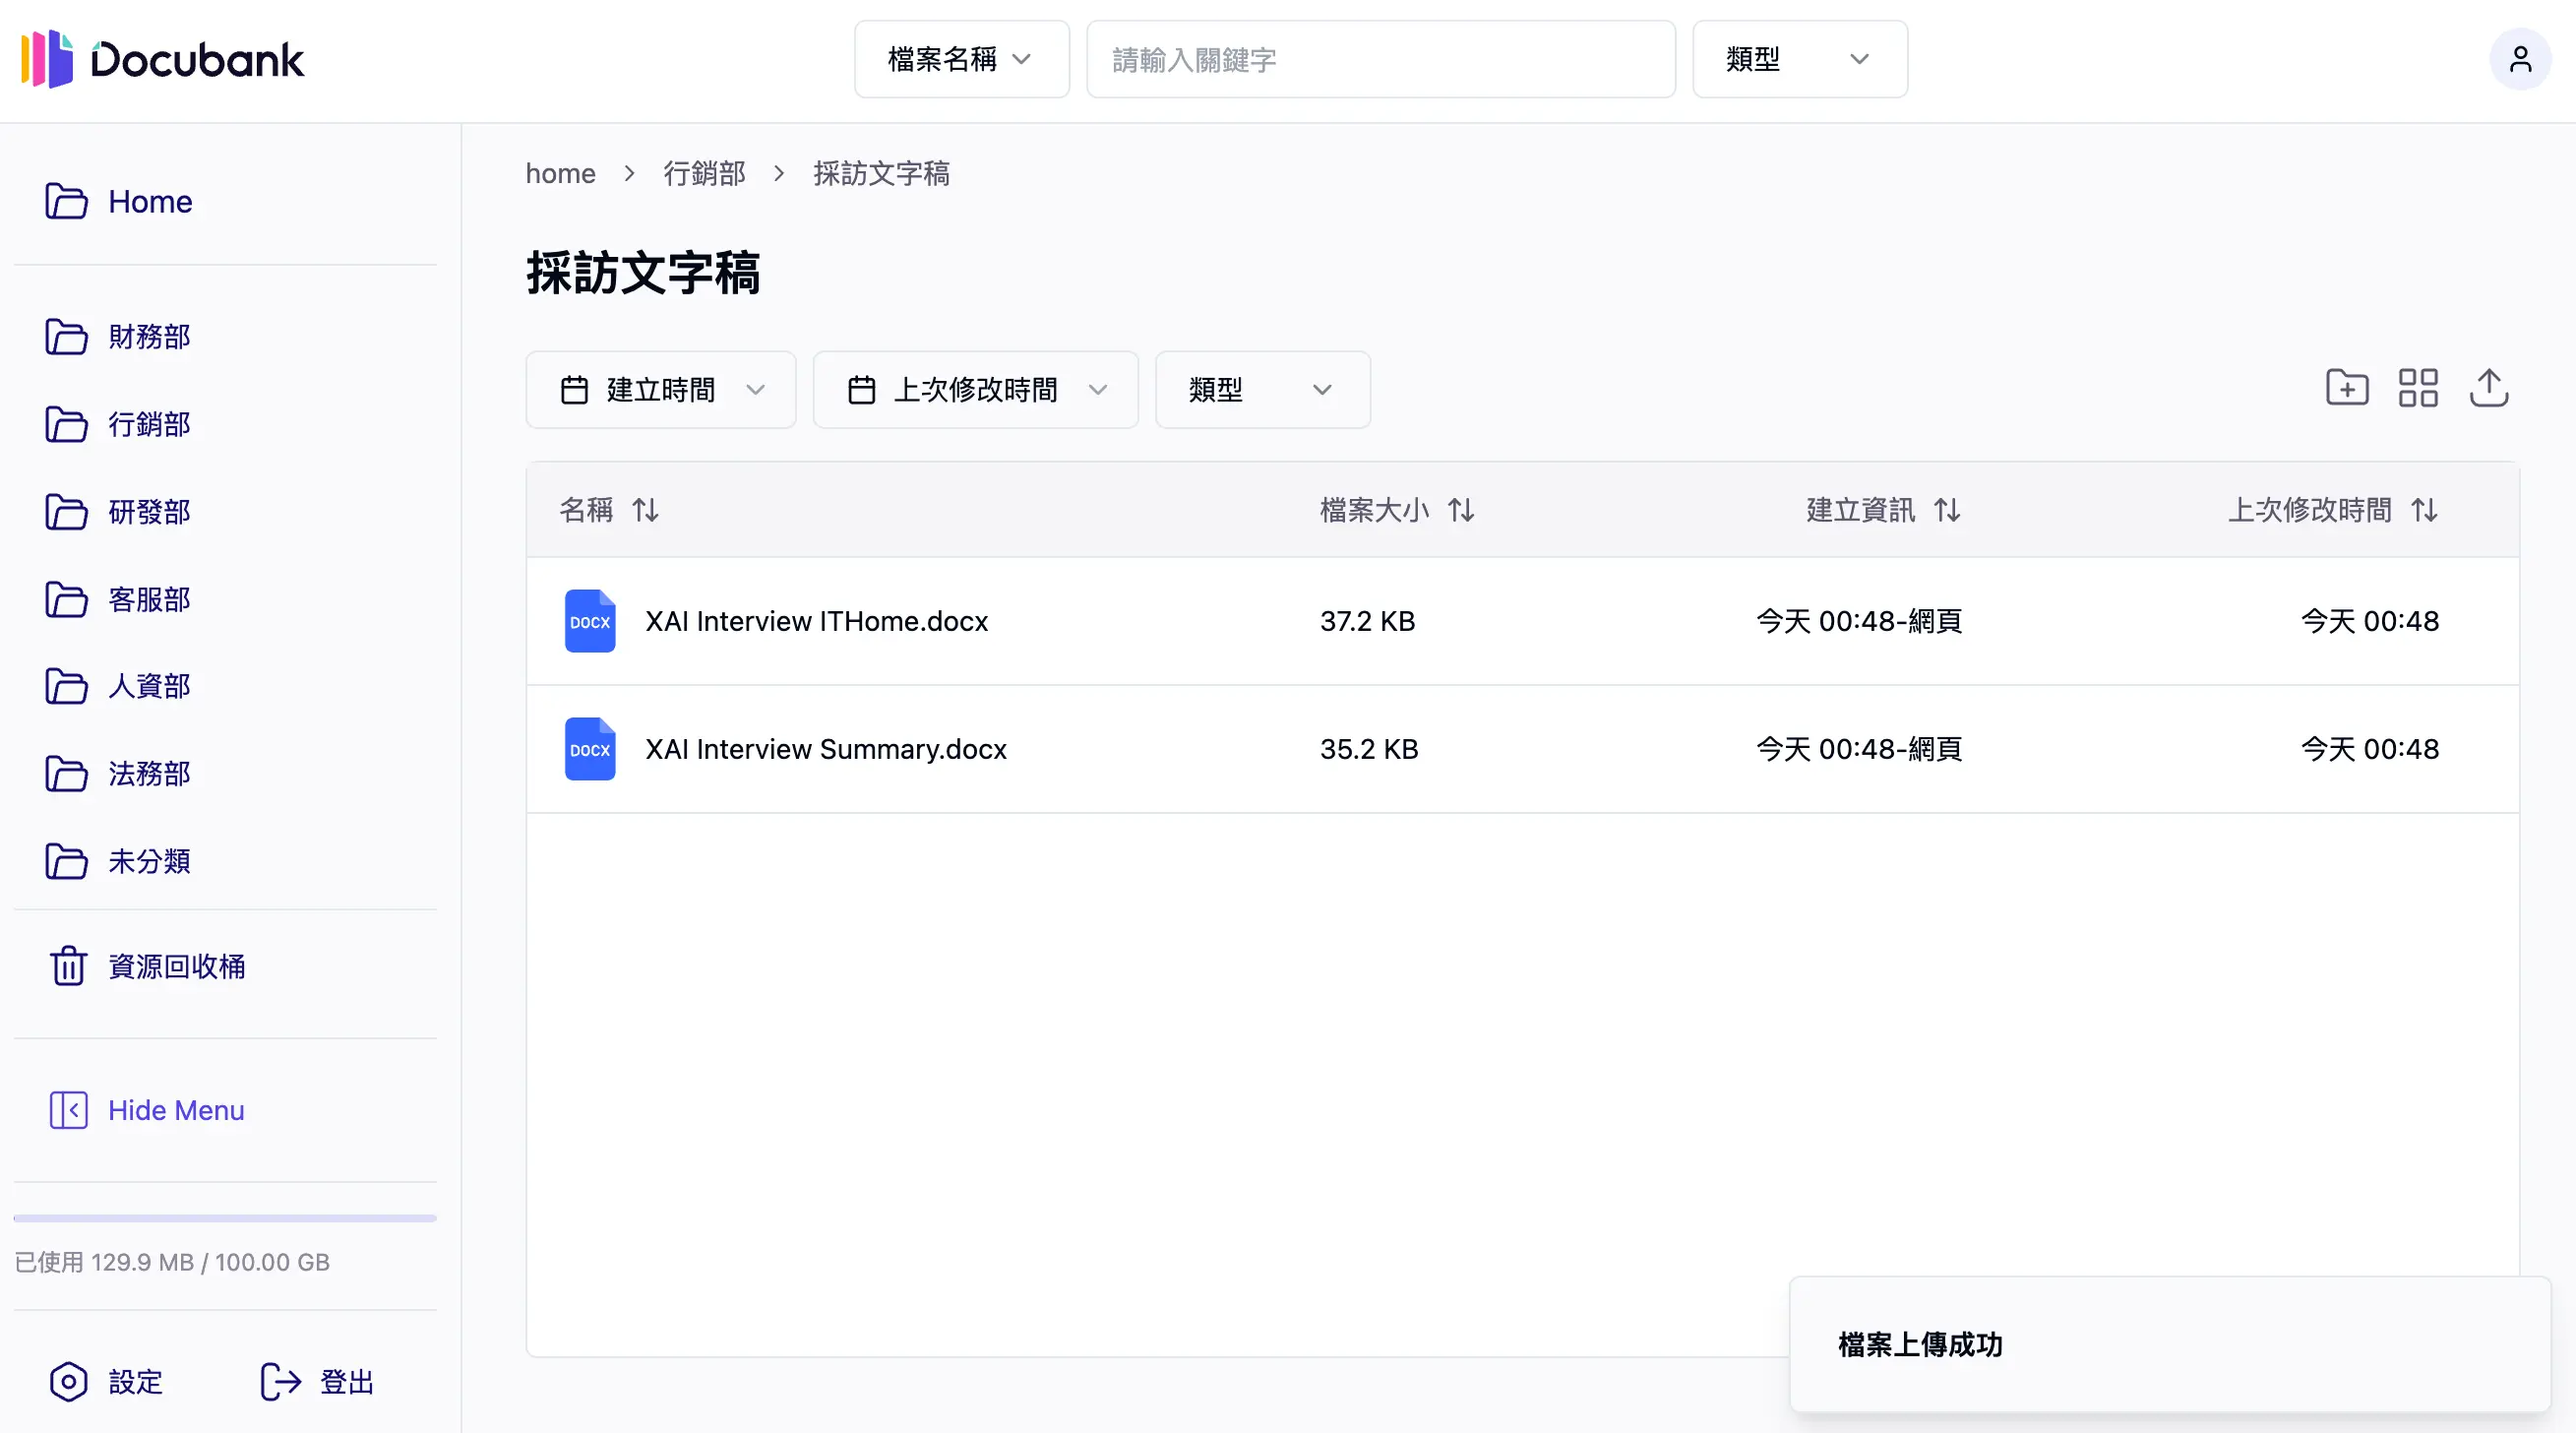Screen dimensions: 2576x1433
Task: Click the storage usage bar
Action: [x=224, y=1218]
